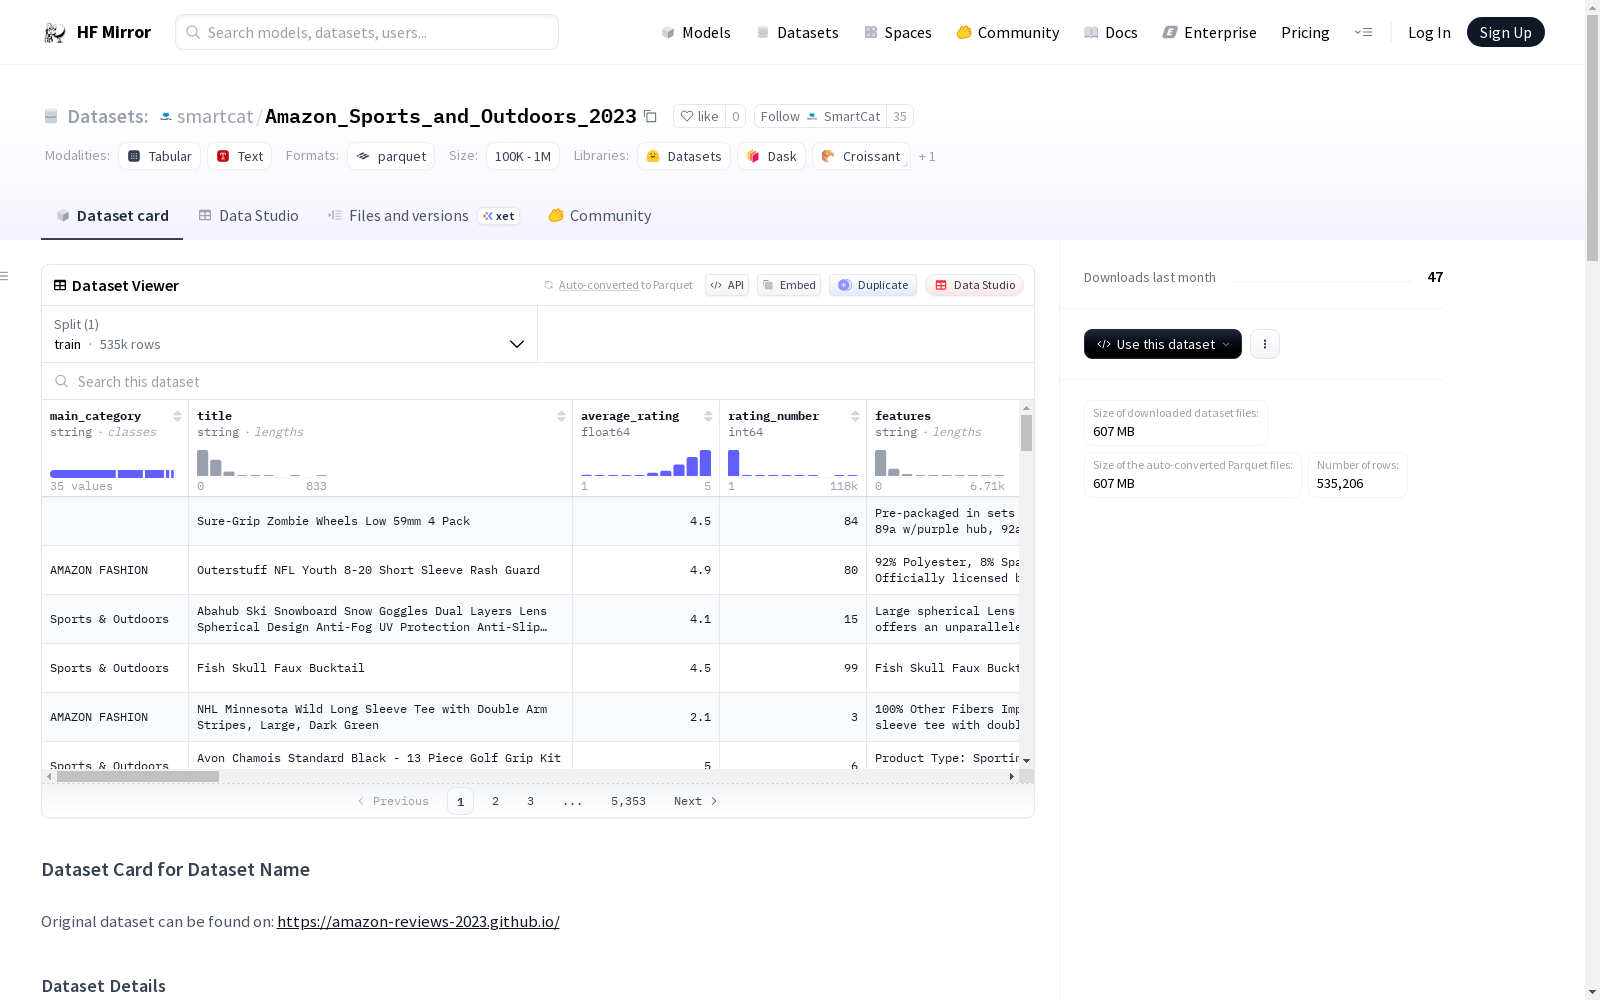The width and height of the screenshot is (1600, 1000).
Task: Select the Sure-Grip Zombie Wheels title cell
Action: coord(380,521)
